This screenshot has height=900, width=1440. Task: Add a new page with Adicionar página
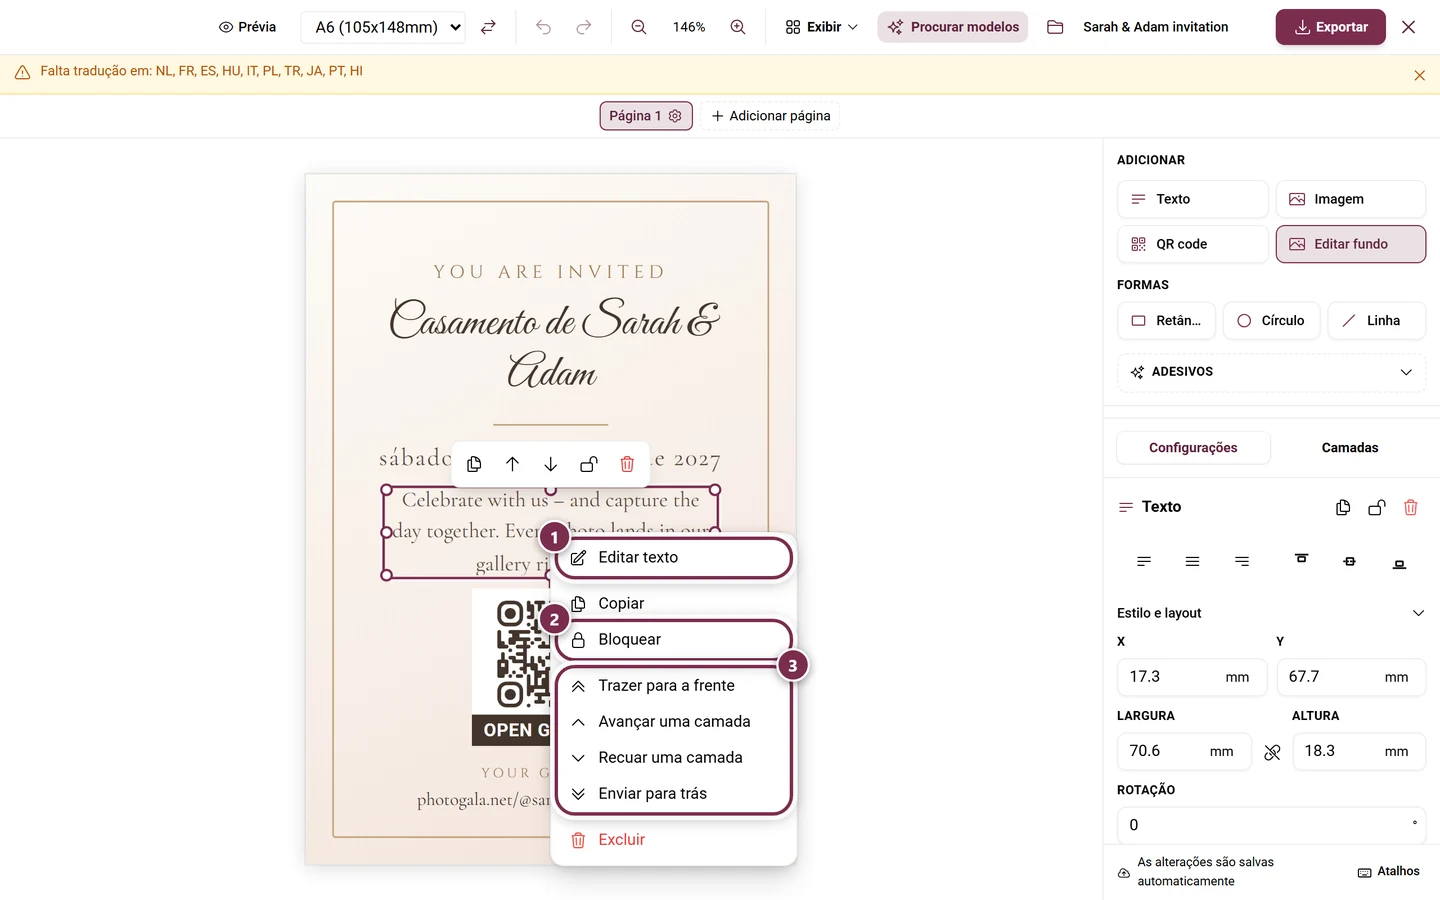tap(771, 116)
